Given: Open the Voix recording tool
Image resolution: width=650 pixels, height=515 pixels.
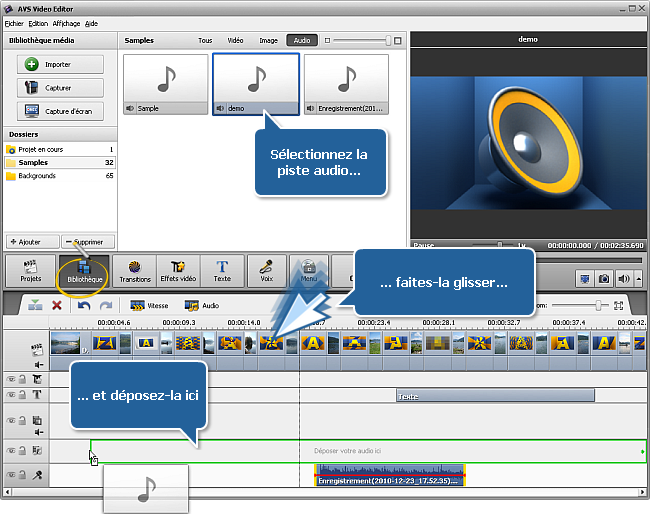Looking at the screenshot, I should (266, 270).
